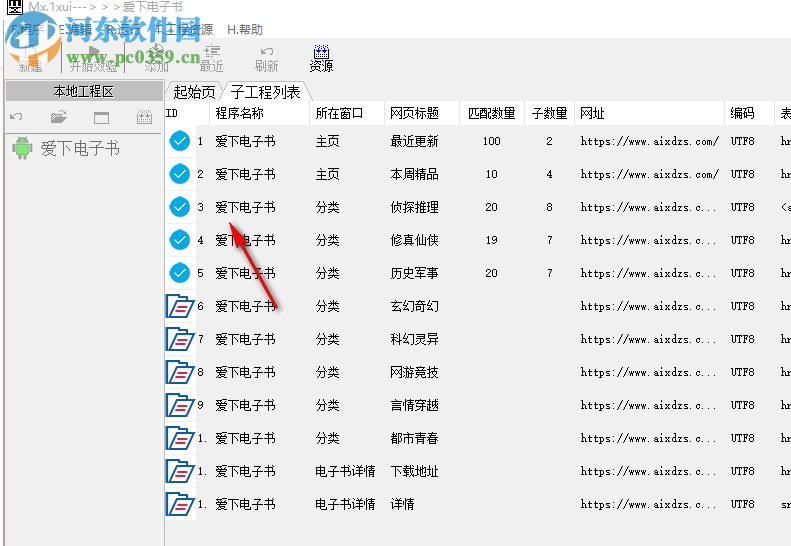Screen dimensions: 791x546
Task: Open the P.工程资源 menu
Action: tap(183, 30)
